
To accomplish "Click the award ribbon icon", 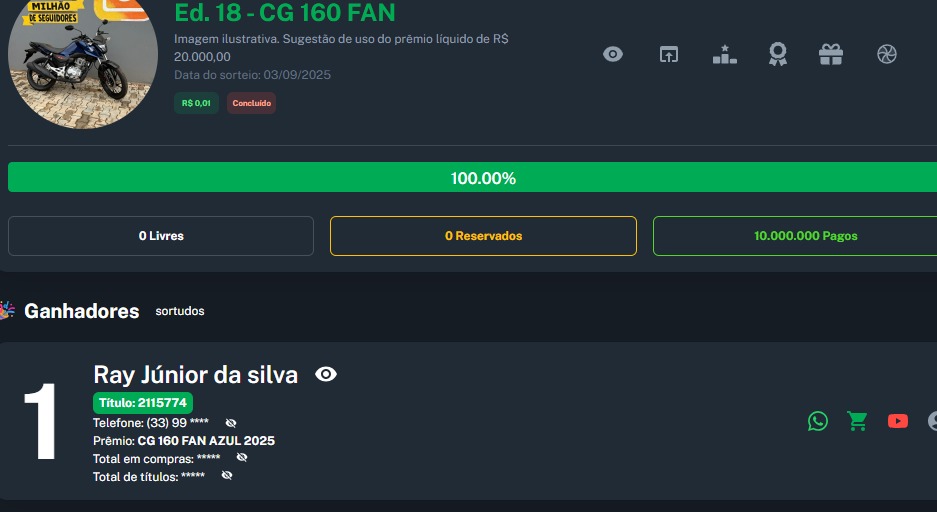I will tap(777, 54).
